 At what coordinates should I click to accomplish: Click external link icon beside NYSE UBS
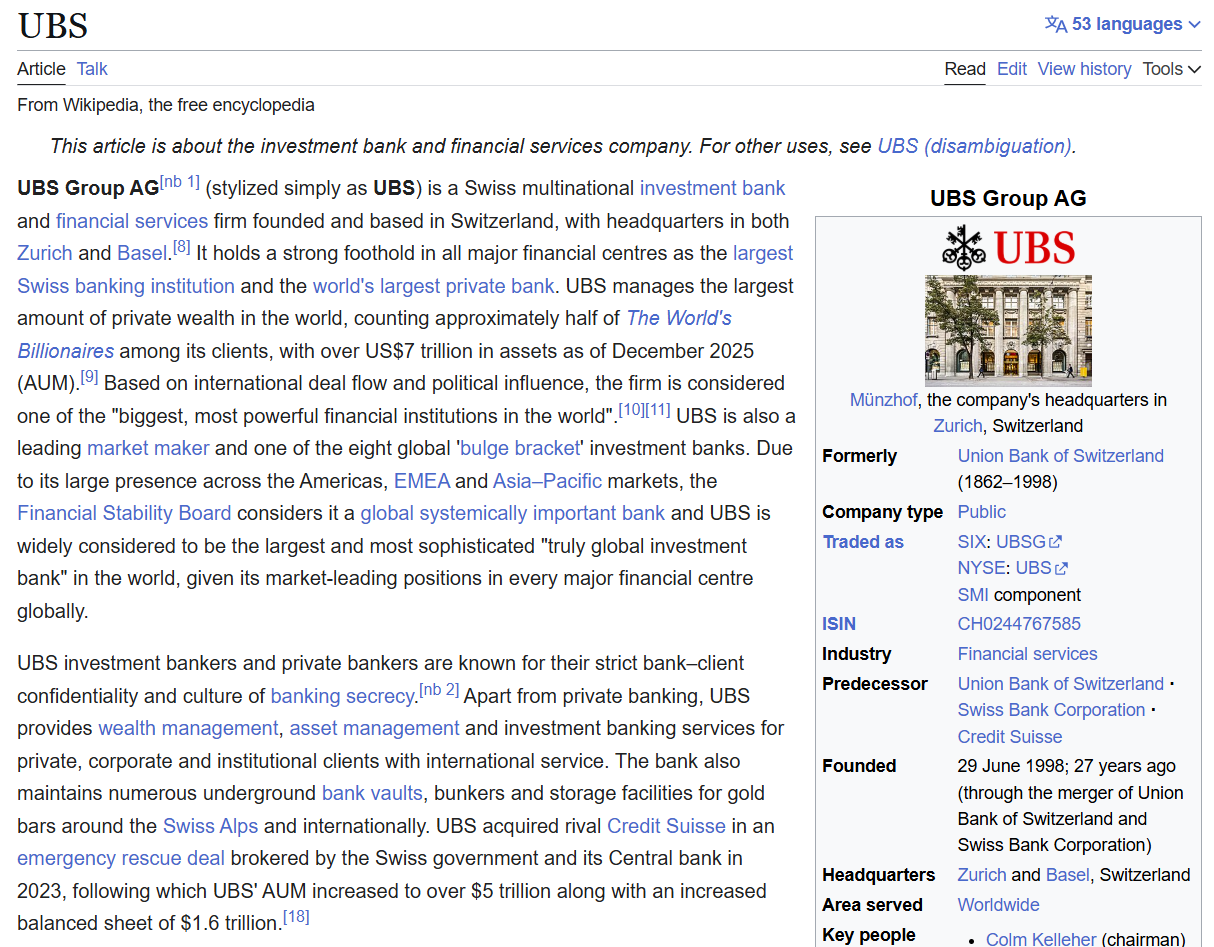click(x=1062, y=568)
